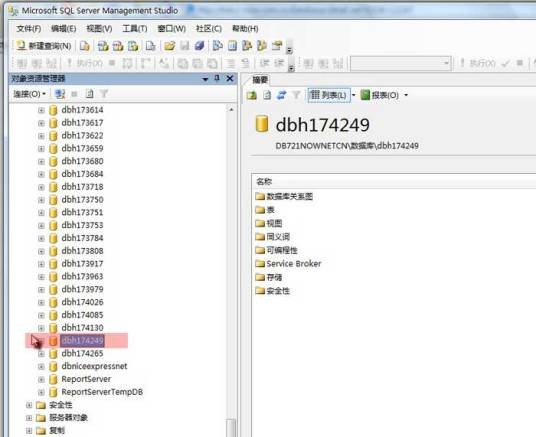Click the Up one level icon in Summary toolbar
Image resolution: width=536 pixels, height=437 pixels.
tap(252, 95)
